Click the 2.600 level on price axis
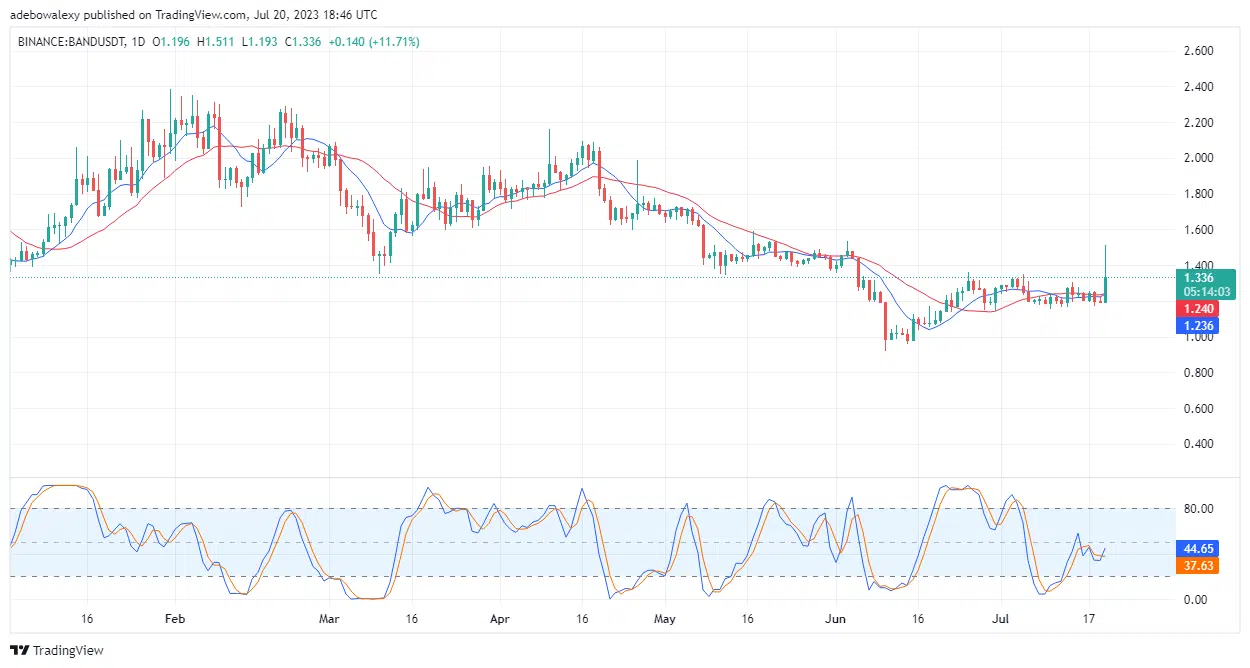 [x=1198, y=51]
